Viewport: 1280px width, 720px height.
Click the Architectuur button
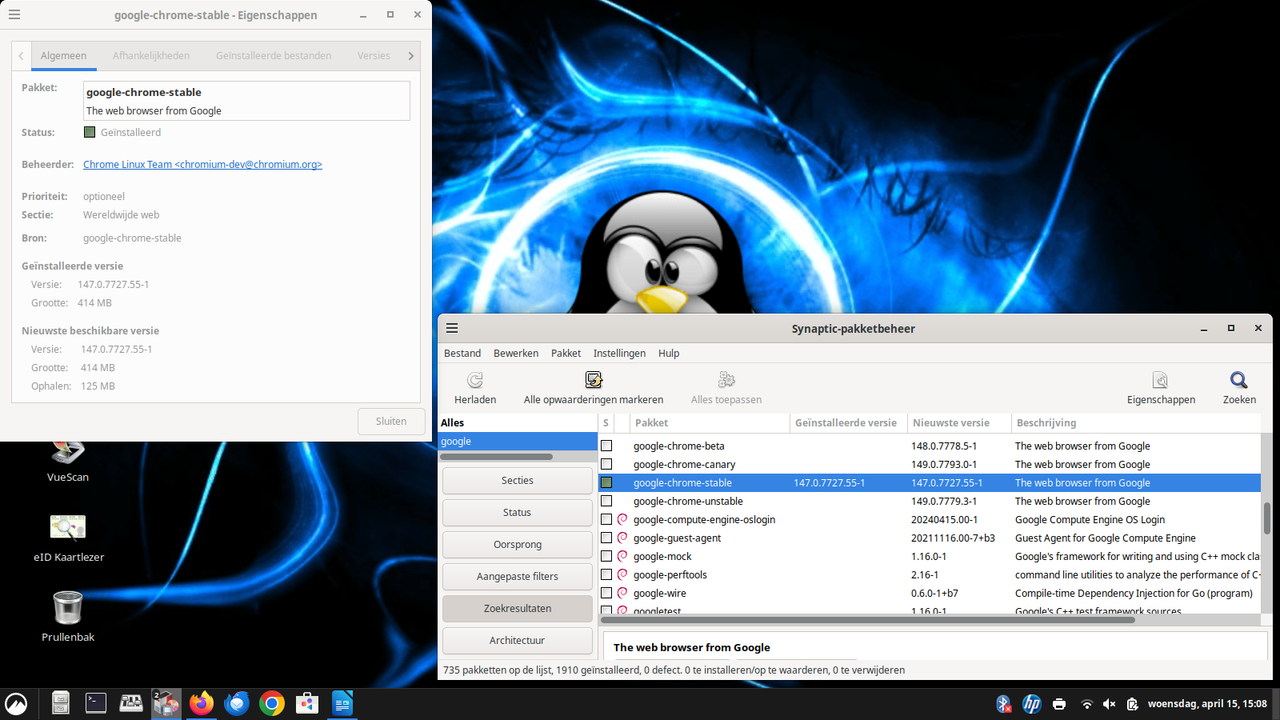[x=517, y=641]
